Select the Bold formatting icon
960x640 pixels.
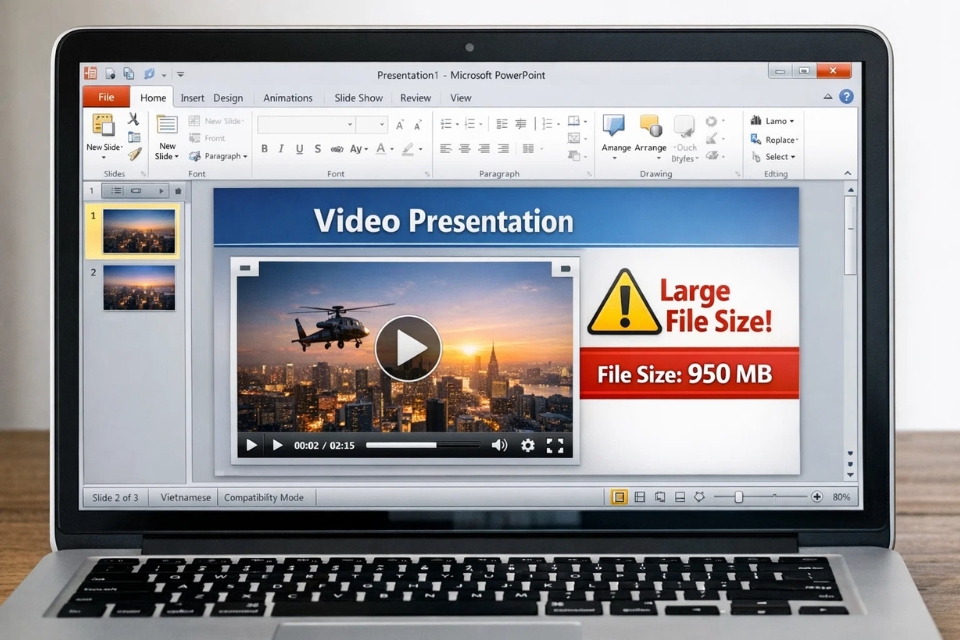tap(264, 148)
